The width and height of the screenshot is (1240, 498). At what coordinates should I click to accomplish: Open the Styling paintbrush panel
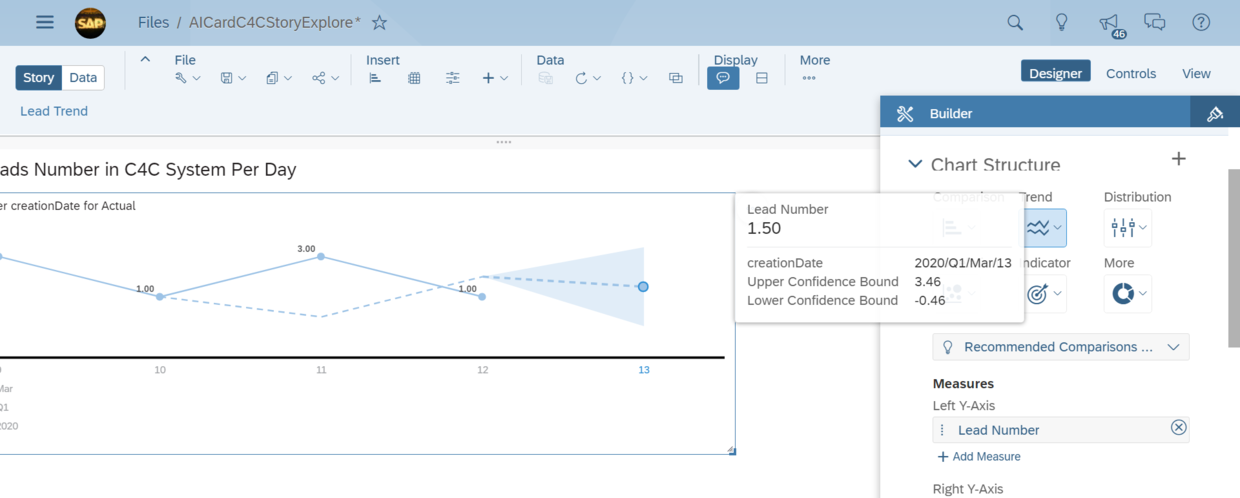click(1215, 113)
